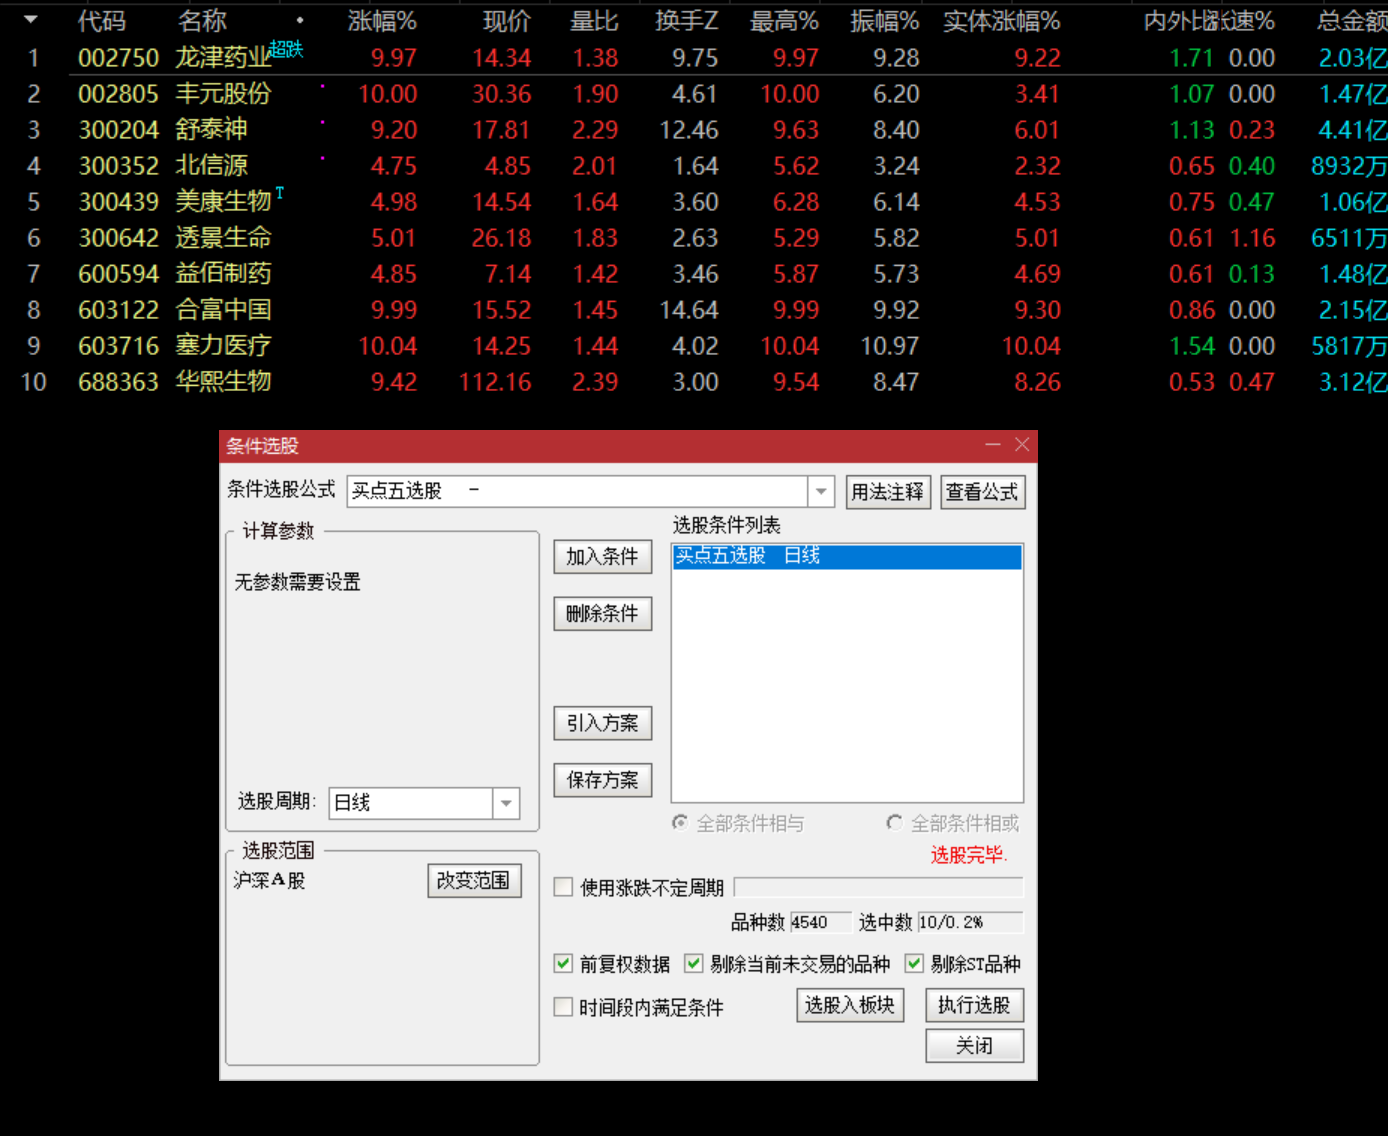Select stock row 300352 北信源
This screenshot has width=1388, height=1136.
click(x=694, y=166)
